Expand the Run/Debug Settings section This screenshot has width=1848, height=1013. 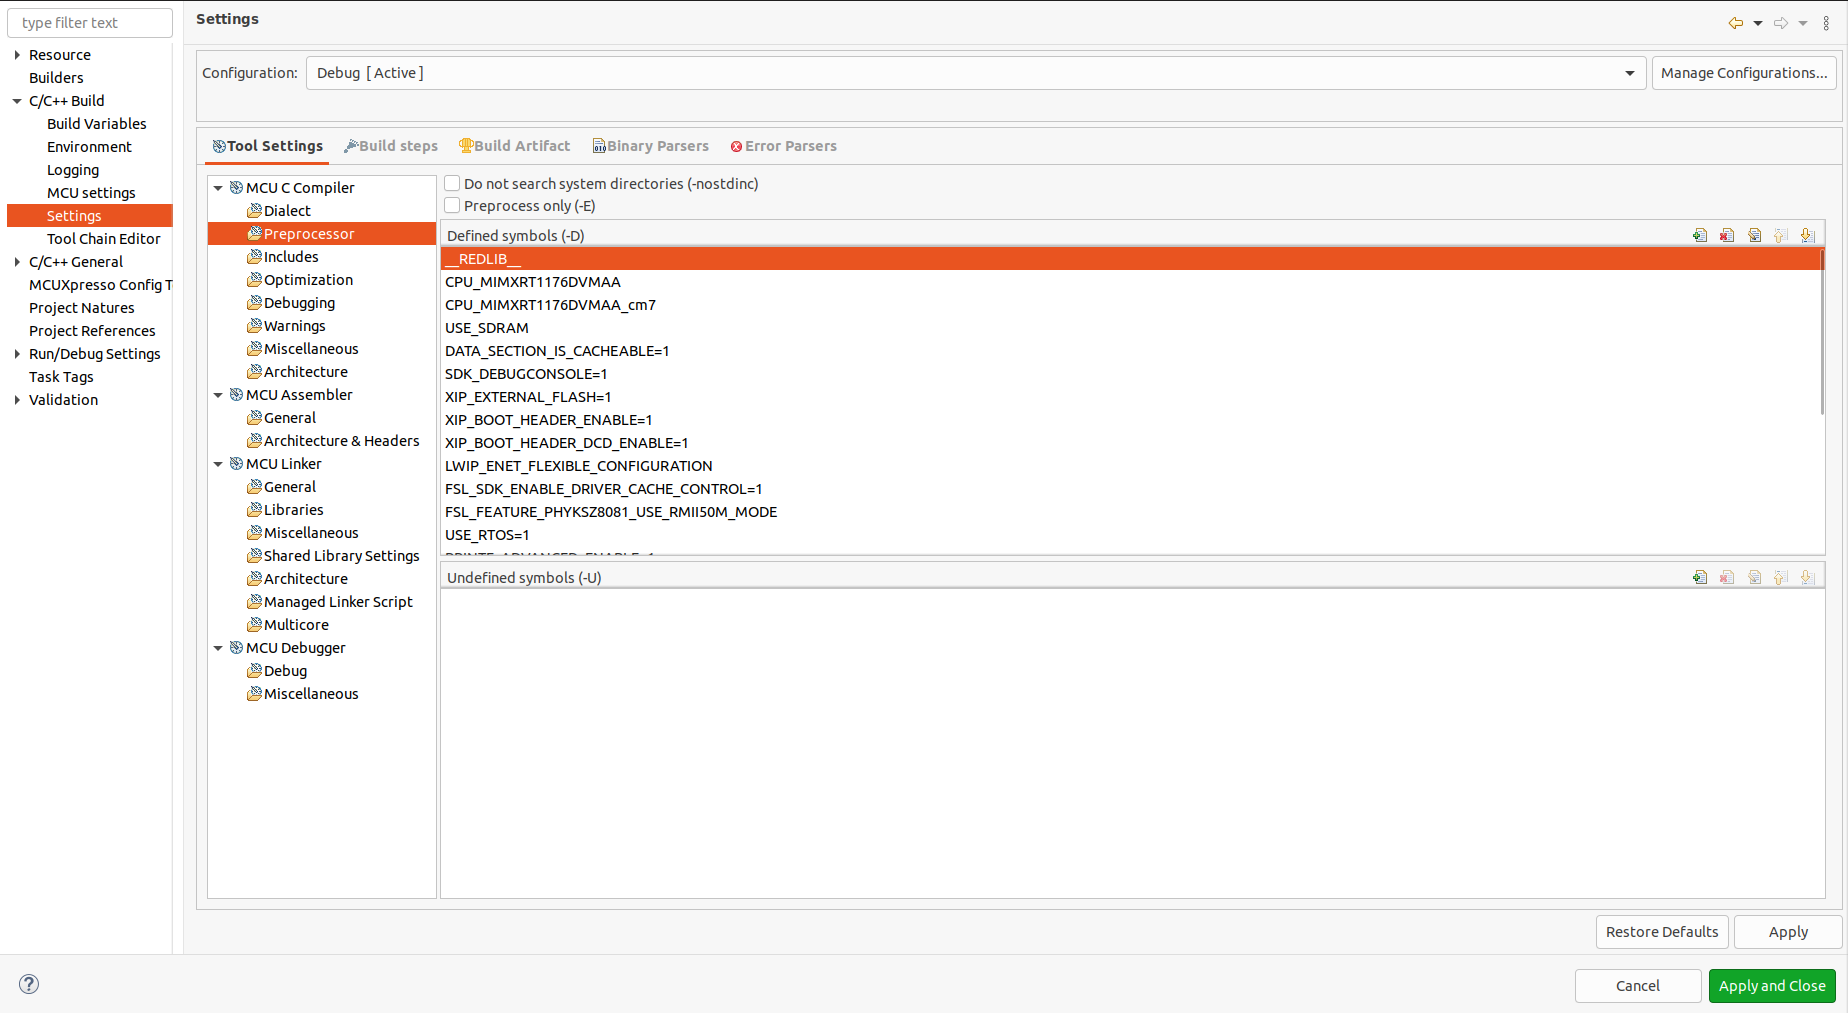click(16, 353)
